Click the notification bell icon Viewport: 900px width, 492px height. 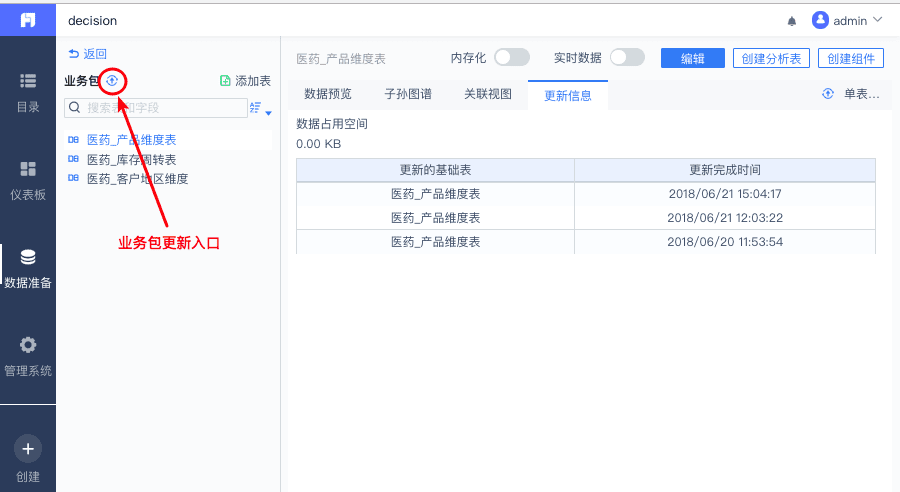792,20
